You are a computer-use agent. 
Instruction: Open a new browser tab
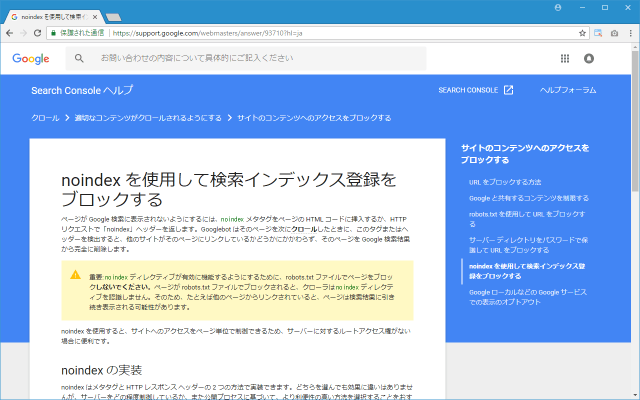pos(114,16)
